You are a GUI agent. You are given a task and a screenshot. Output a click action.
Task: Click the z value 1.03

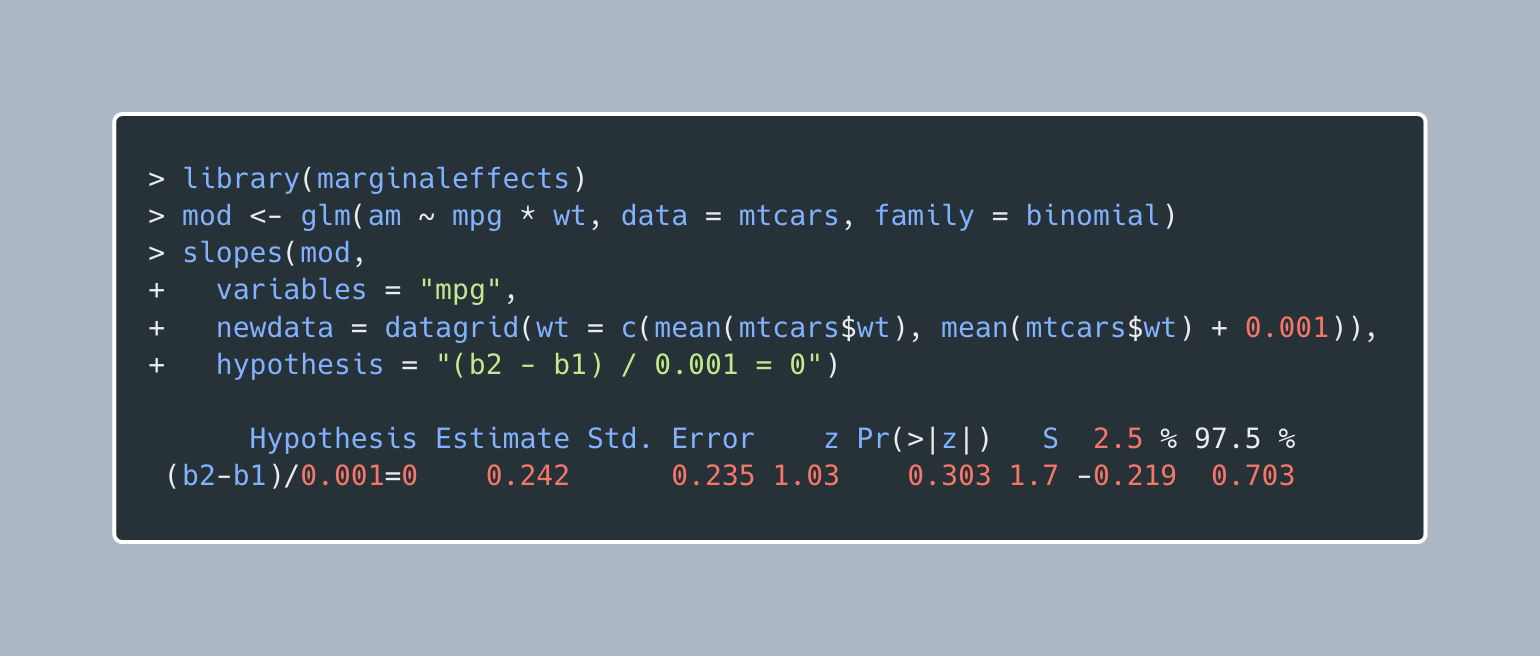(806, 476)
